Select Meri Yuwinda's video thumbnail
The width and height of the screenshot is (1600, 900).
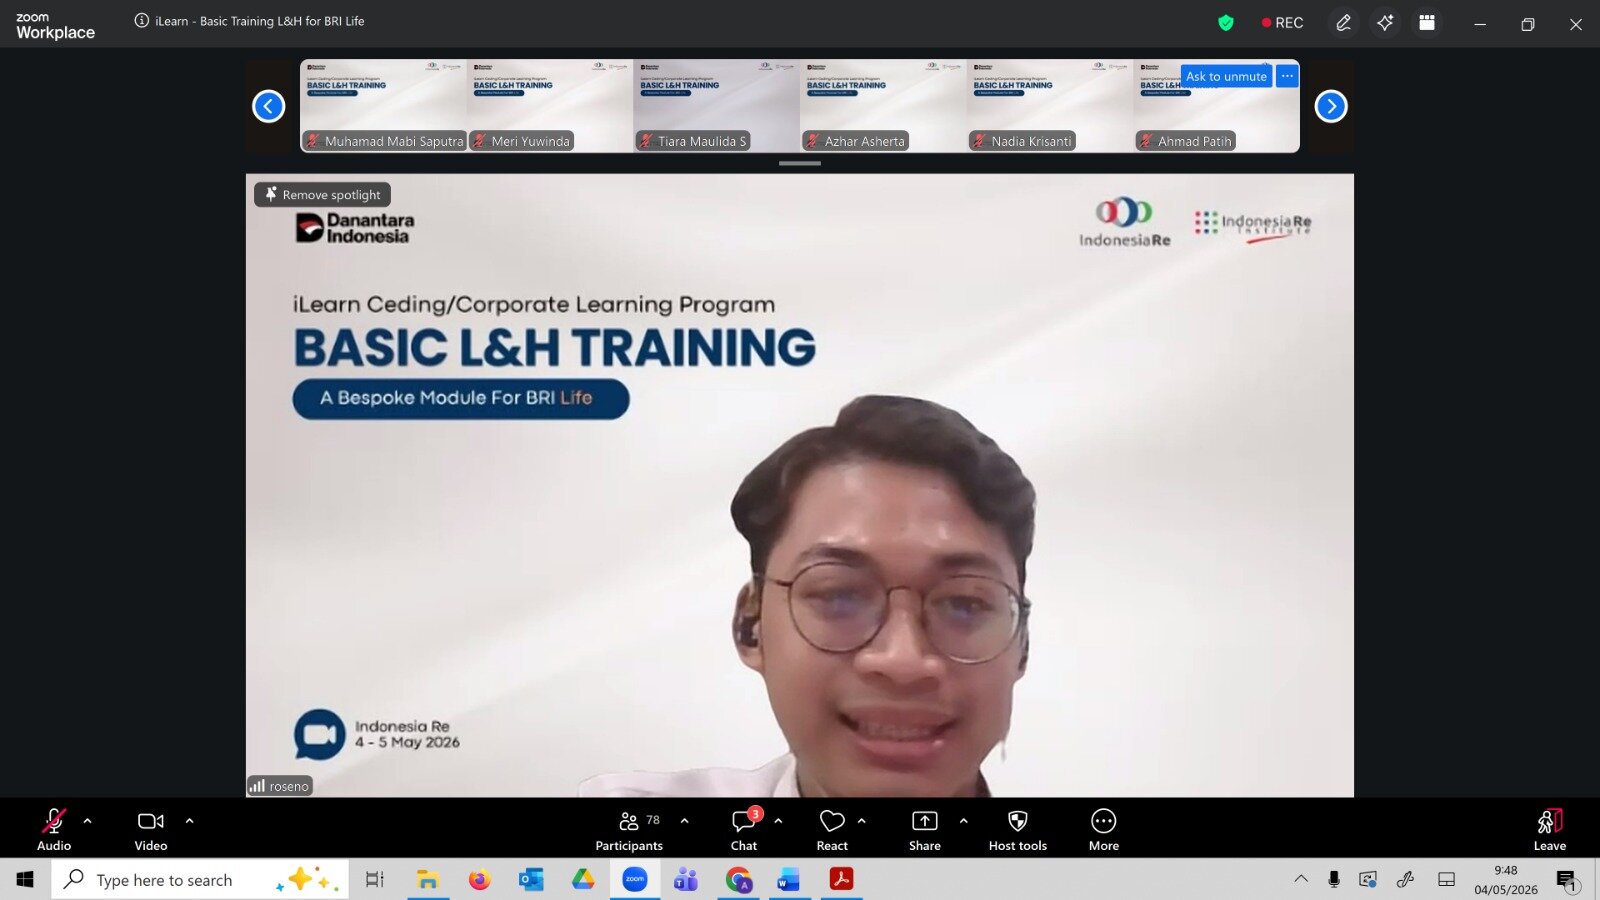coord(550,106)
